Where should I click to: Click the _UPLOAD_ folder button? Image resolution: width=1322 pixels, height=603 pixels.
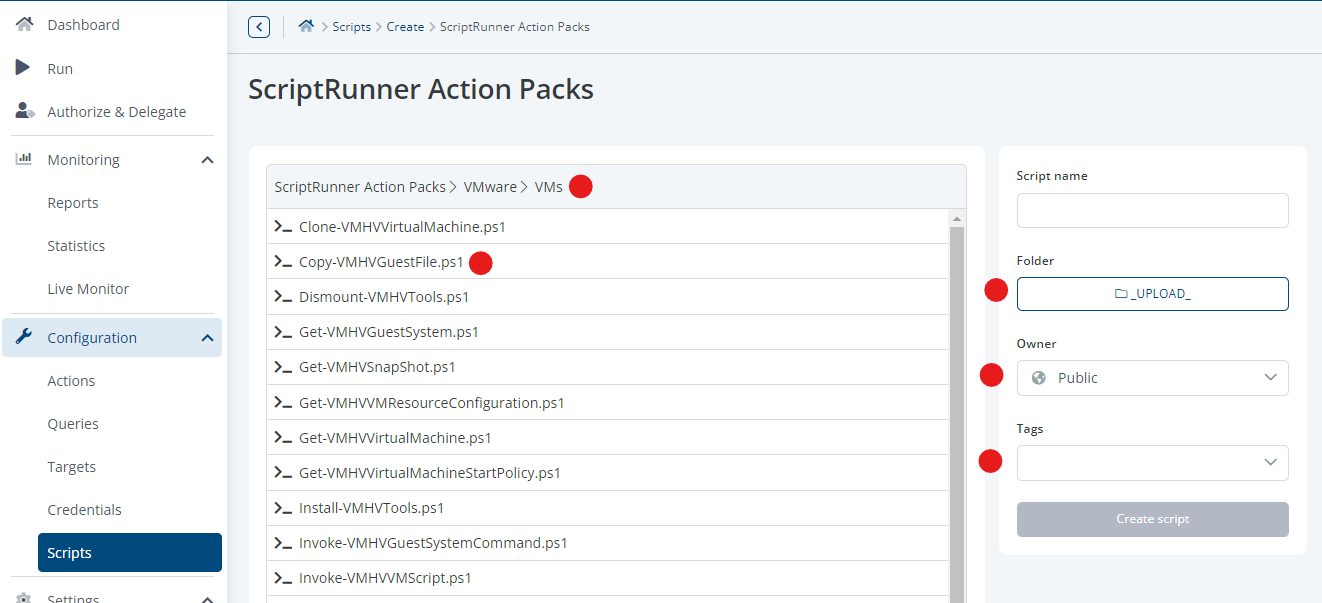pos(1153,294)
